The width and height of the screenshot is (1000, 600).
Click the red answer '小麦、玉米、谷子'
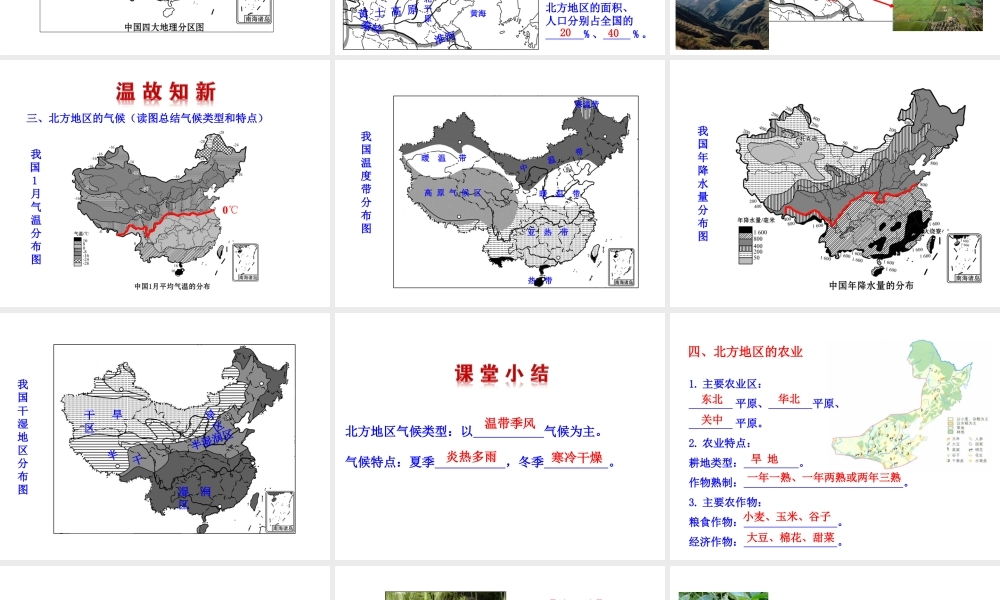click(x=787, y=516)
